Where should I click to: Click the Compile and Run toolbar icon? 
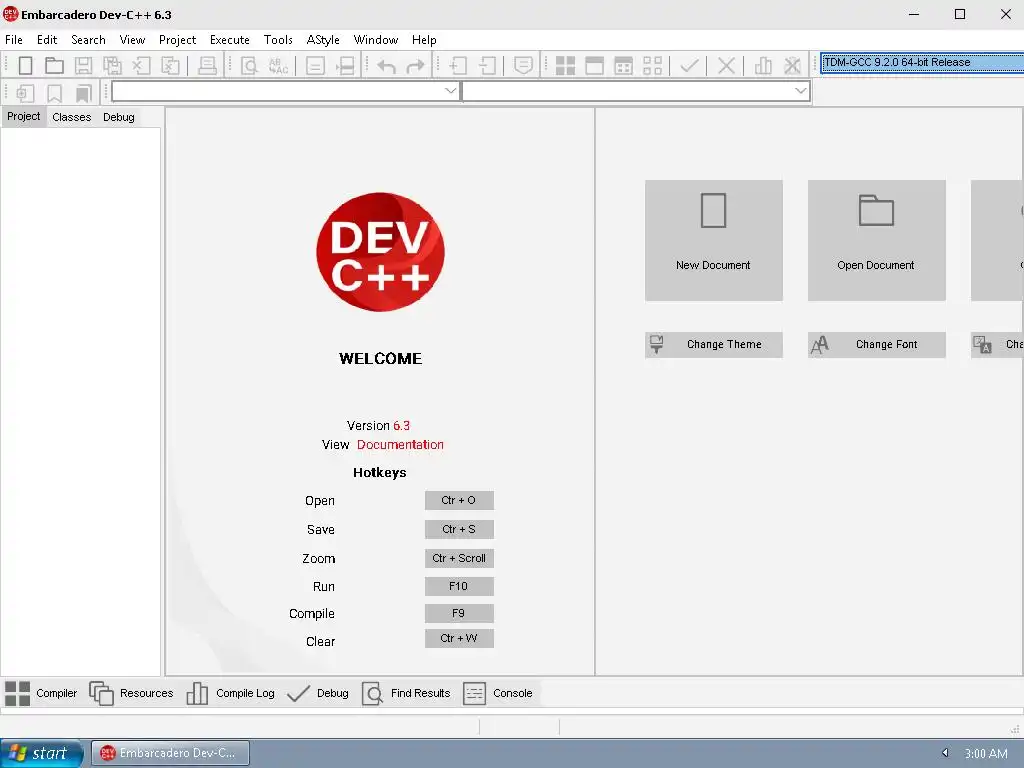click(624, 65)
